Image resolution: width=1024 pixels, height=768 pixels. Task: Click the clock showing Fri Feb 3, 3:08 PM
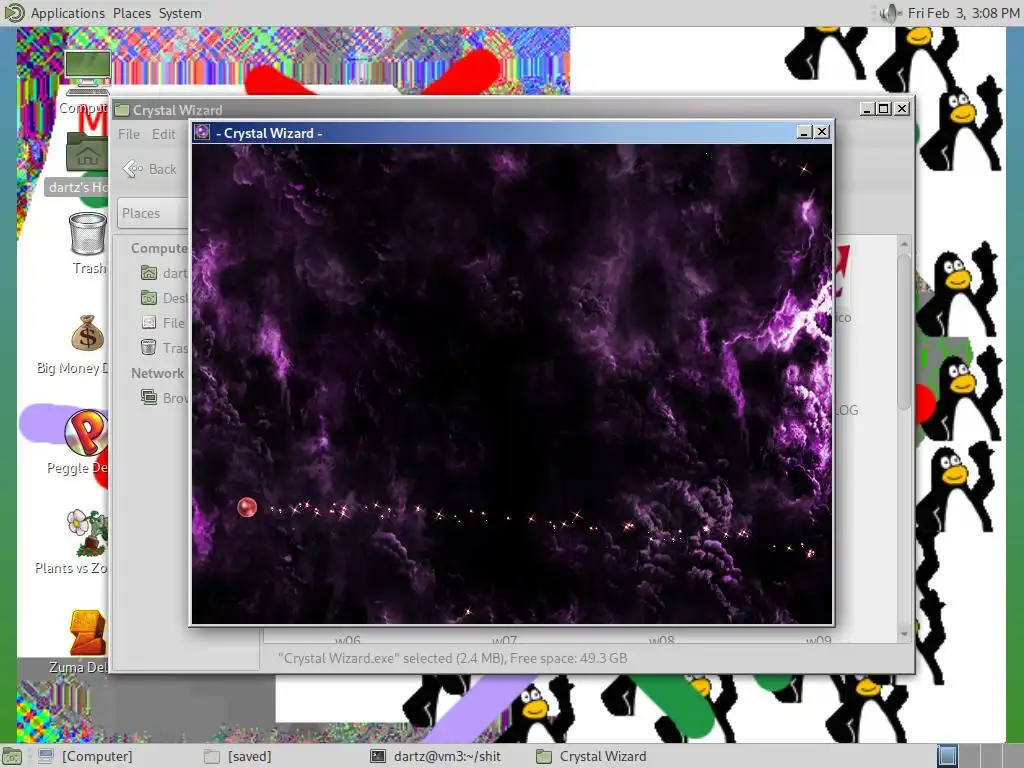pyautogui.click(x=963, y=13)
